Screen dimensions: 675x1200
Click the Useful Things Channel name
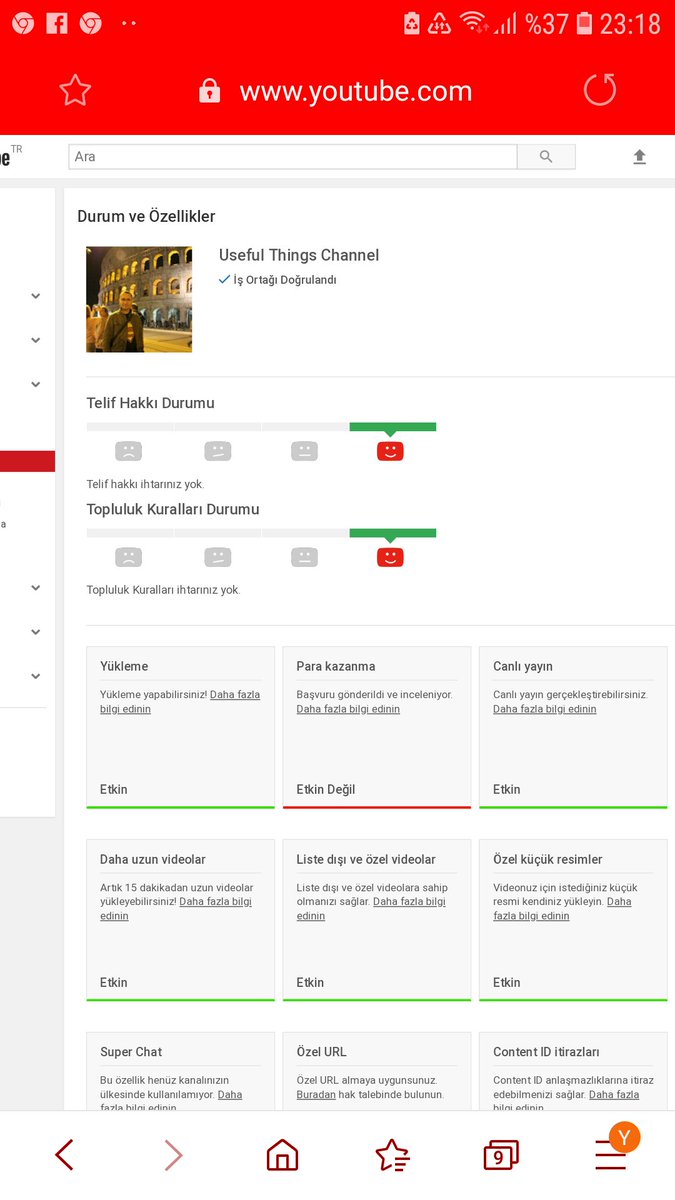(x=299, y=255)
